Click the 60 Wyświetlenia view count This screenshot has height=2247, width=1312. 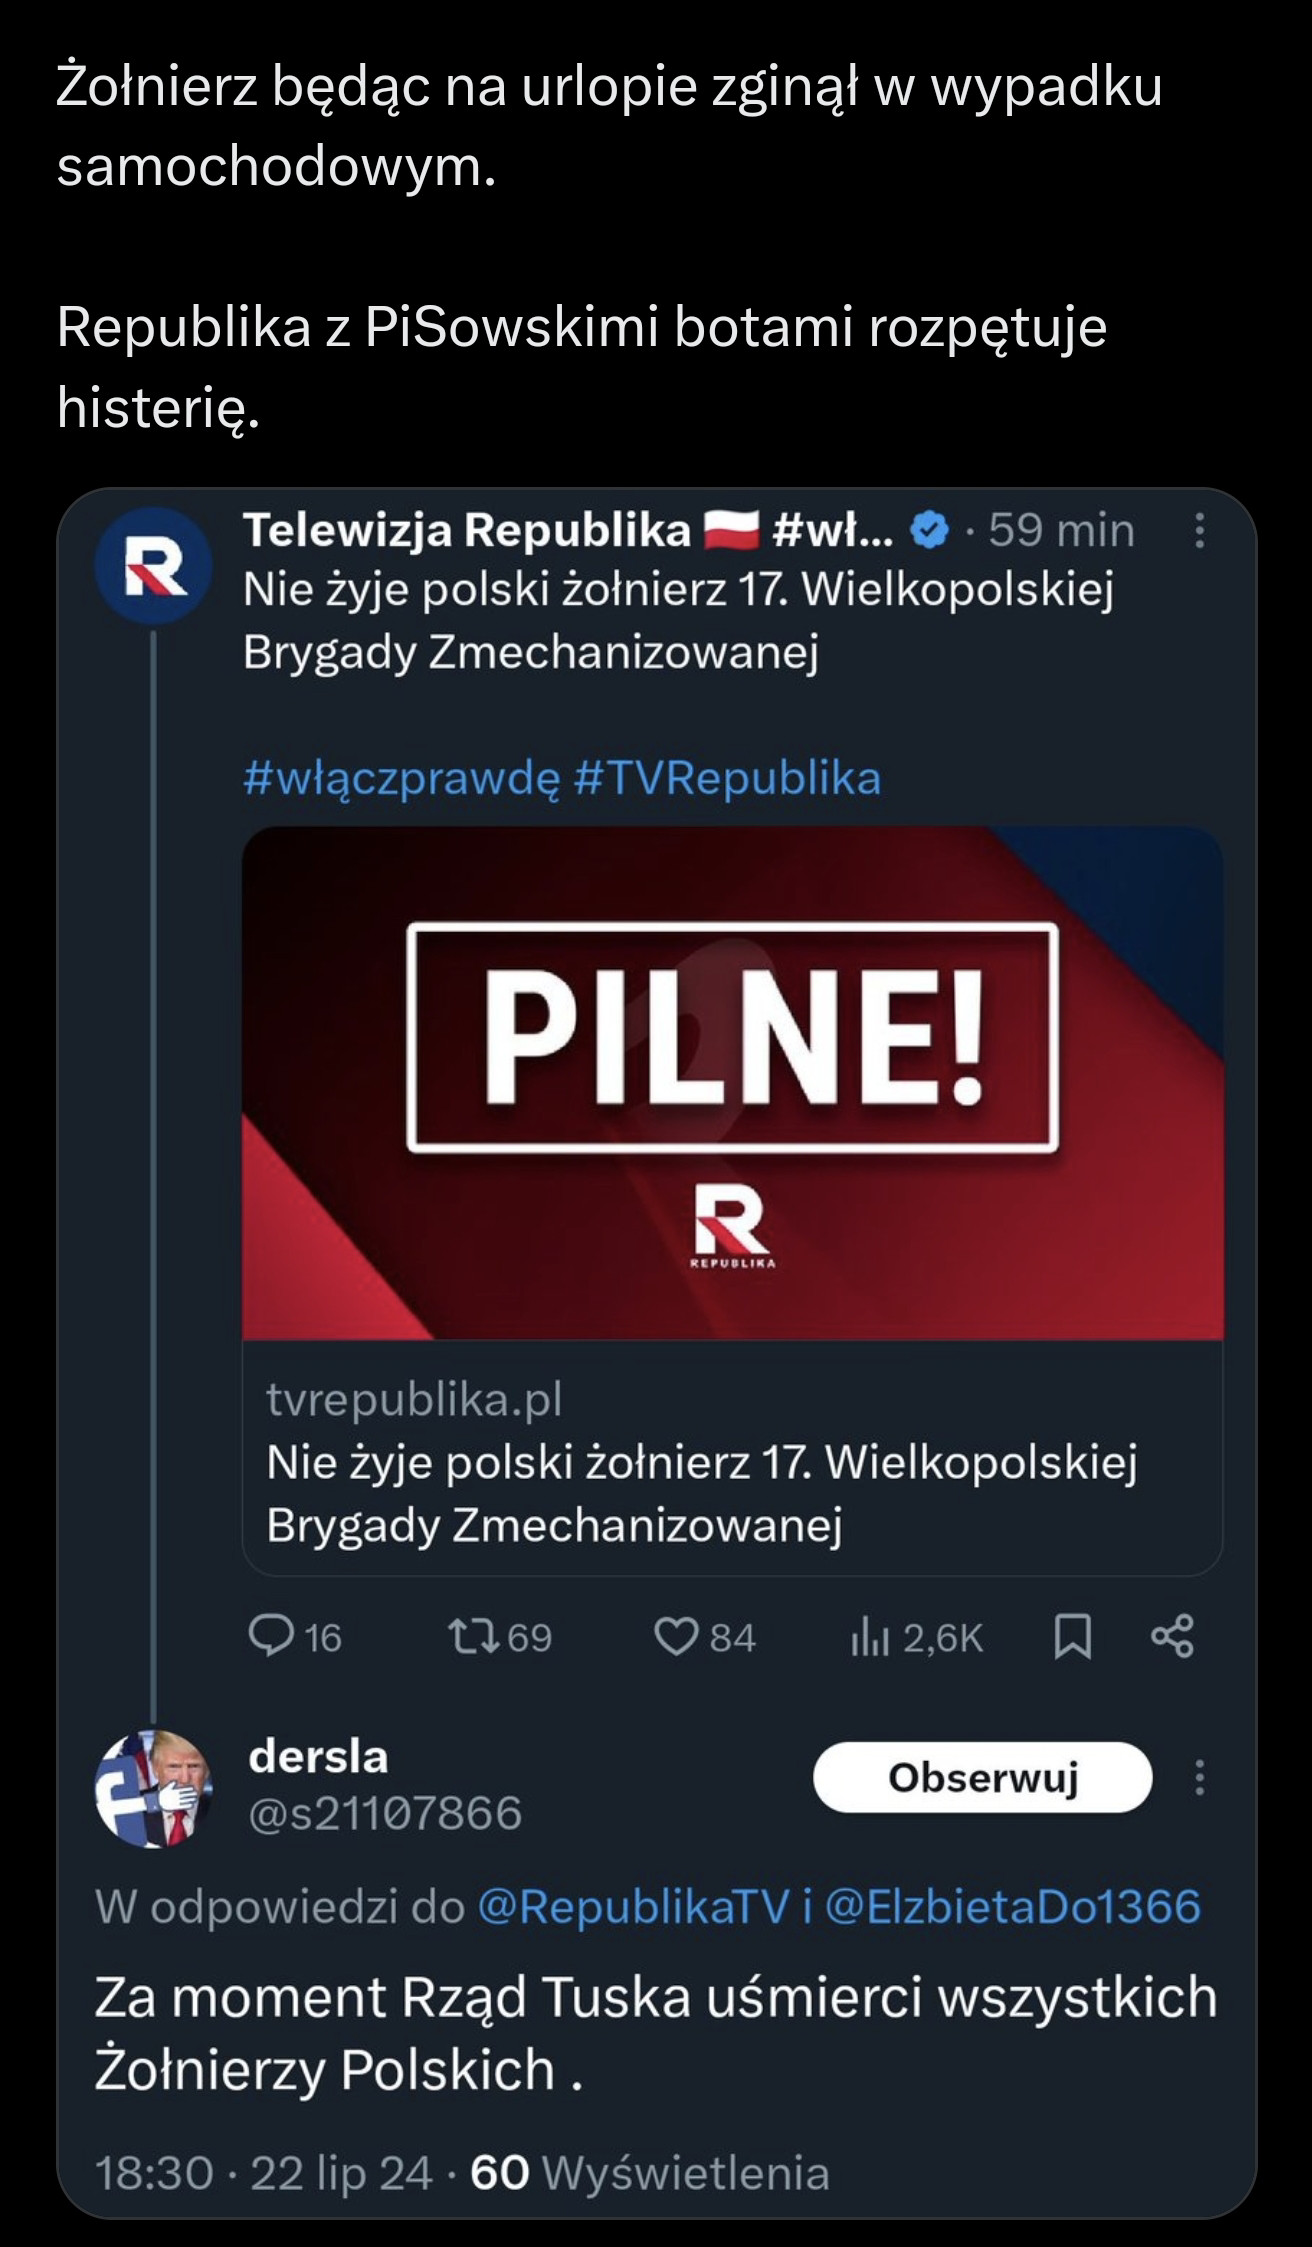649,2173
